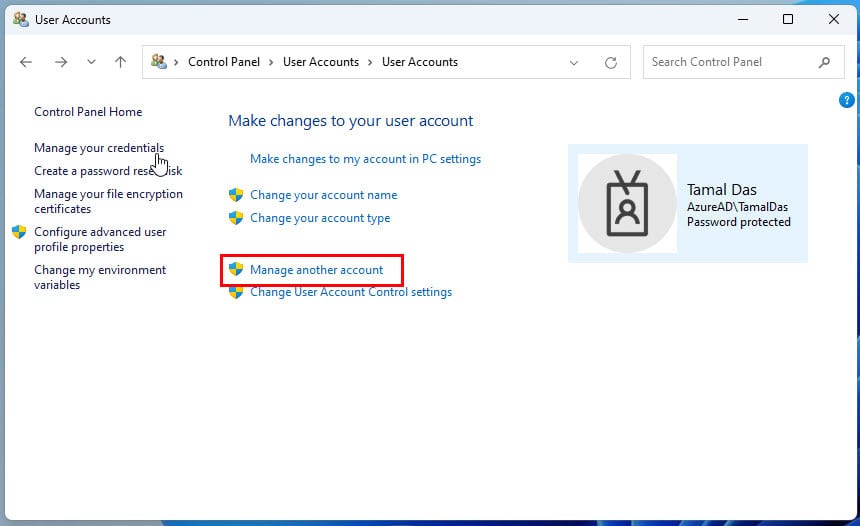
Task: Select first User Accounts breadcrumb segment
Action: 321,62
